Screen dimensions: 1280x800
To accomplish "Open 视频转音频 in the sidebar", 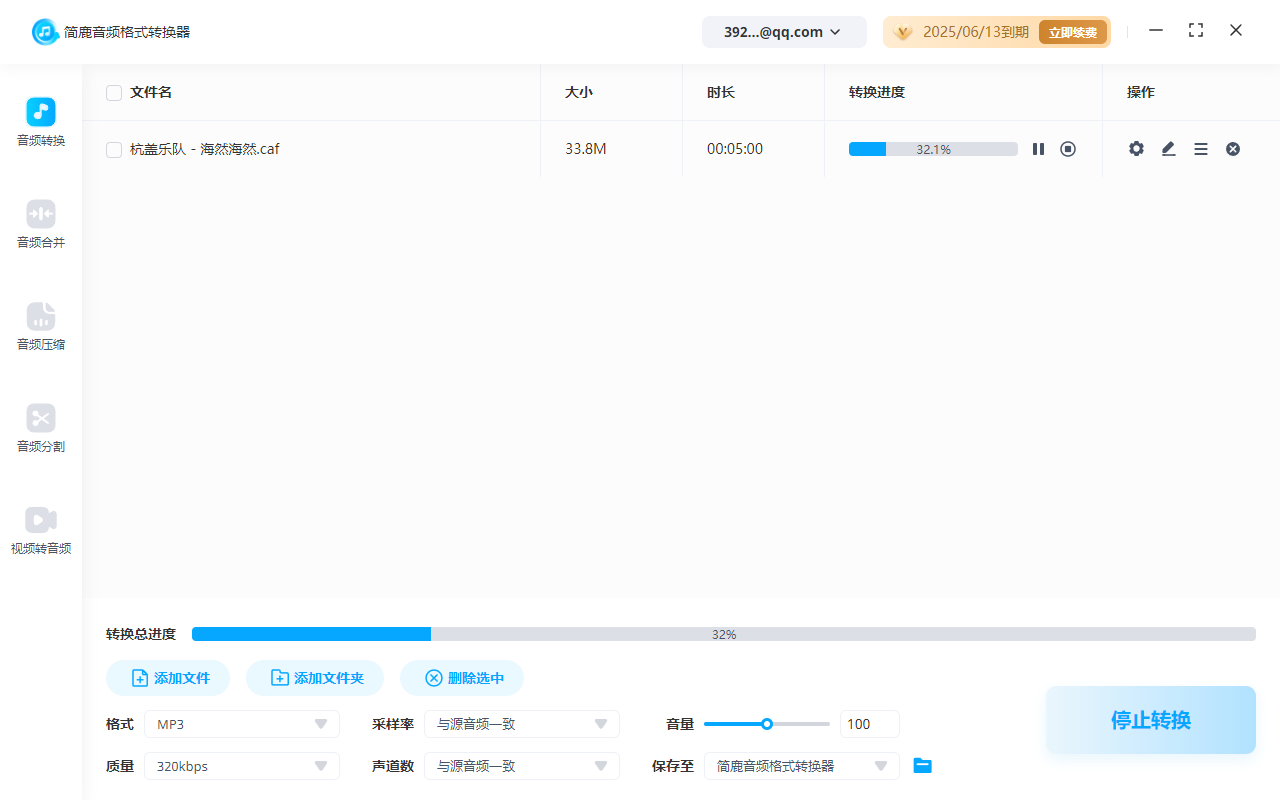I will pyautogui.click(x=41, y=530).
